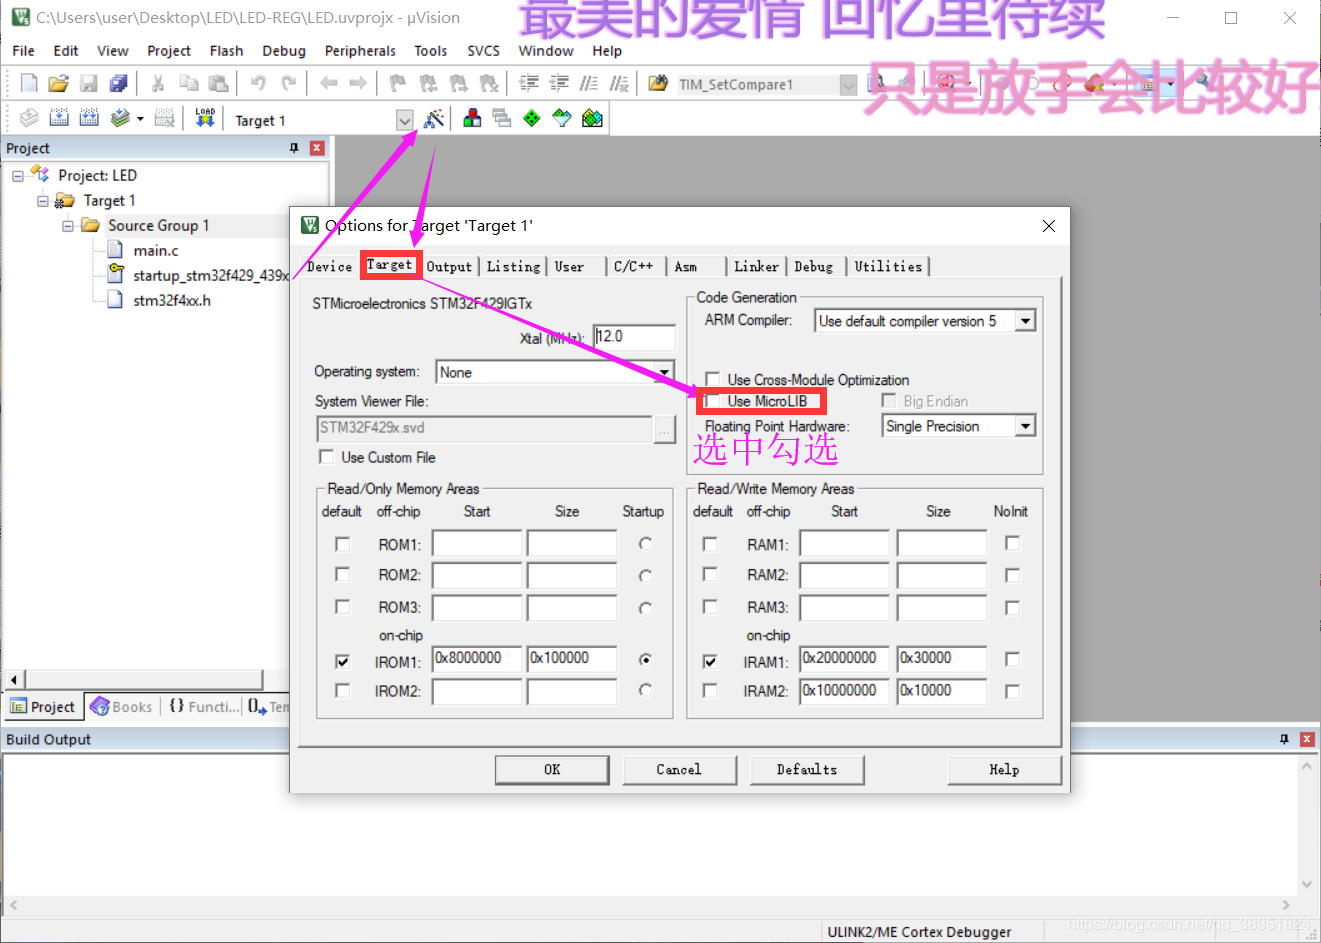Collapse the Project: LED tree node

pos(18,176)
